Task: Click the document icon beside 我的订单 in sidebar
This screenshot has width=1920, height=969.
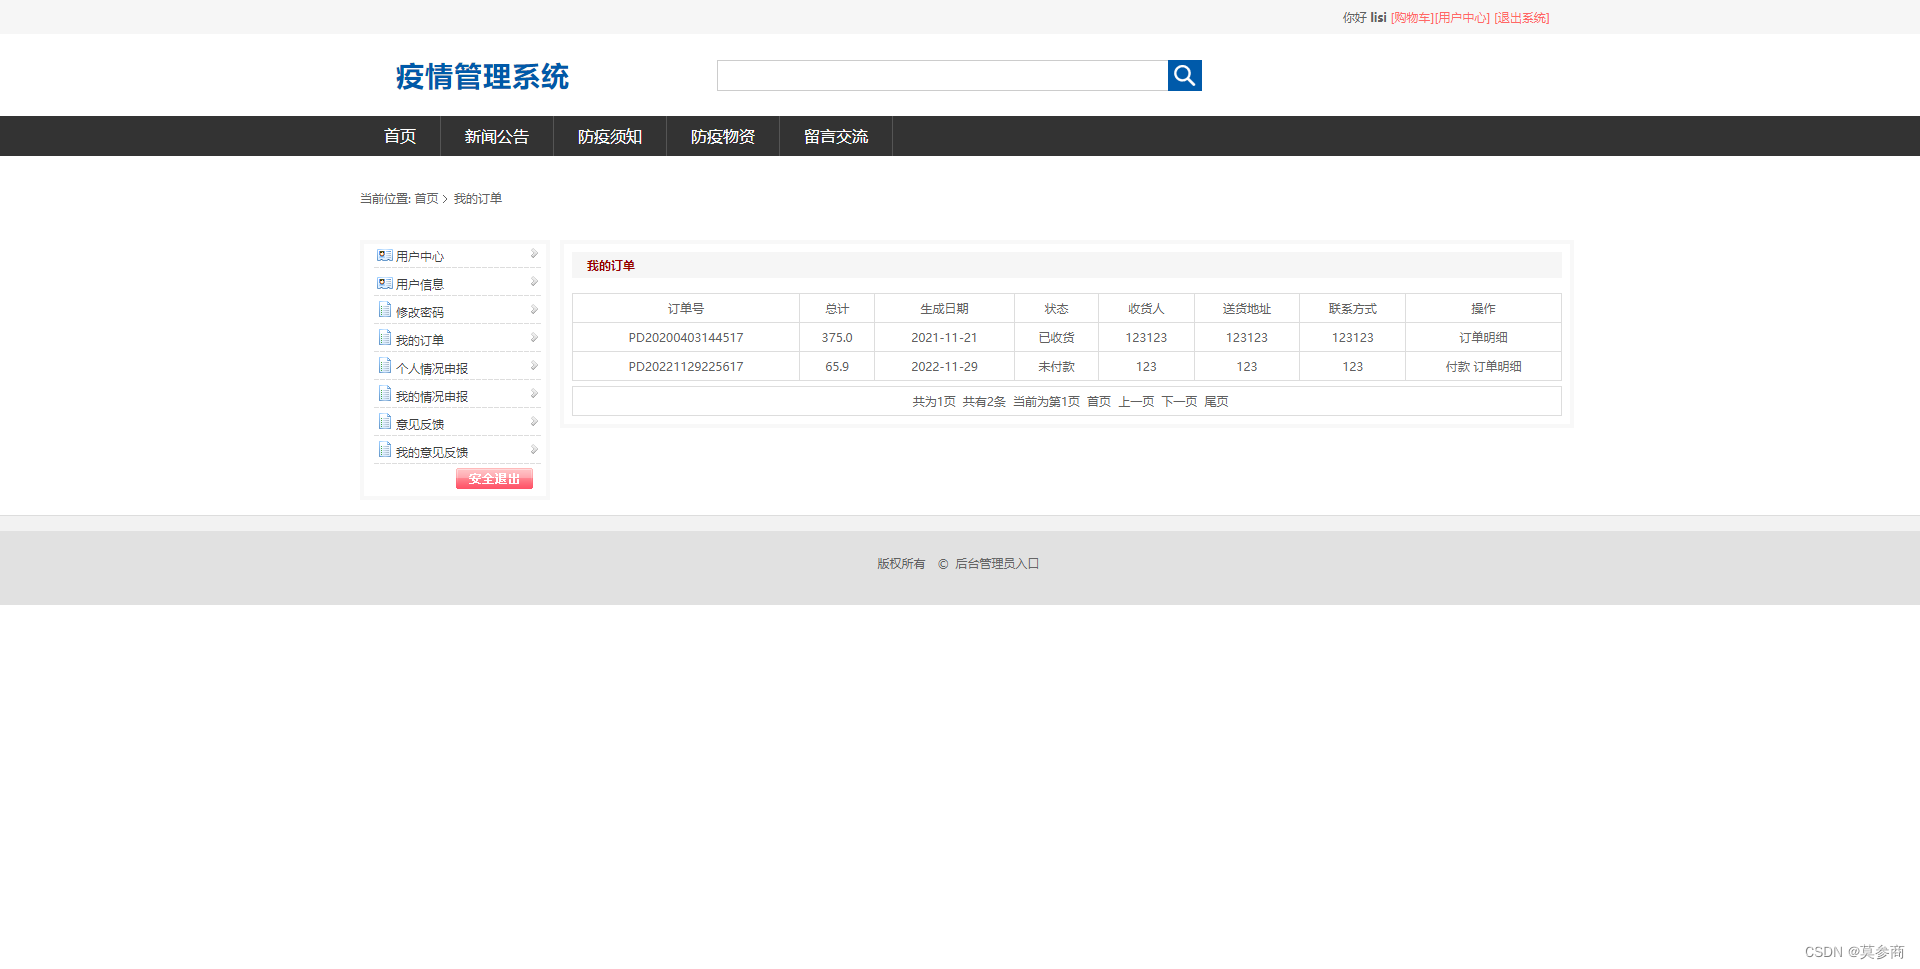Action: 385,338
